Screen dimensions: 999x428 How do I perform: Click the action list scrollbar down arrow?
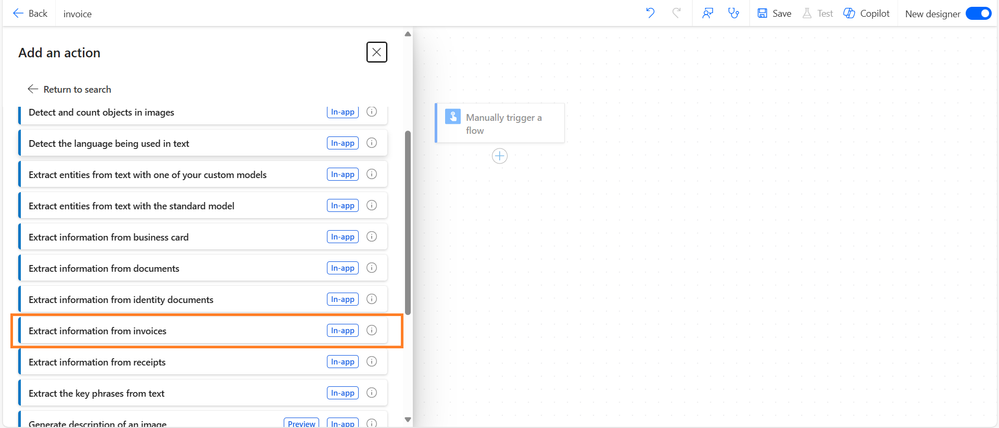pos(407,420)
